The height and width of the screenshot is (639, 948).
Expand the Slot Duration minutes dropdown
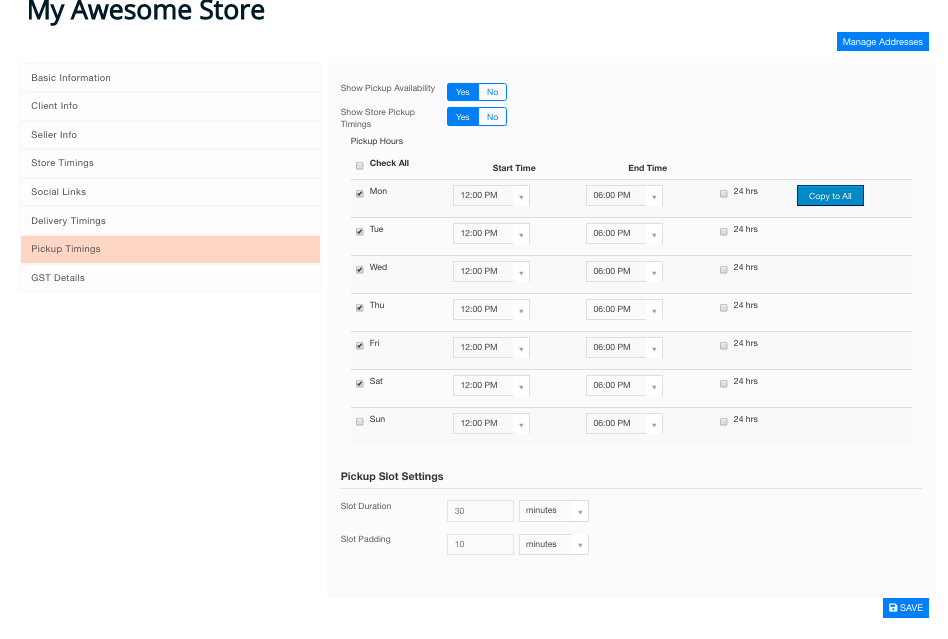(553, 511)
